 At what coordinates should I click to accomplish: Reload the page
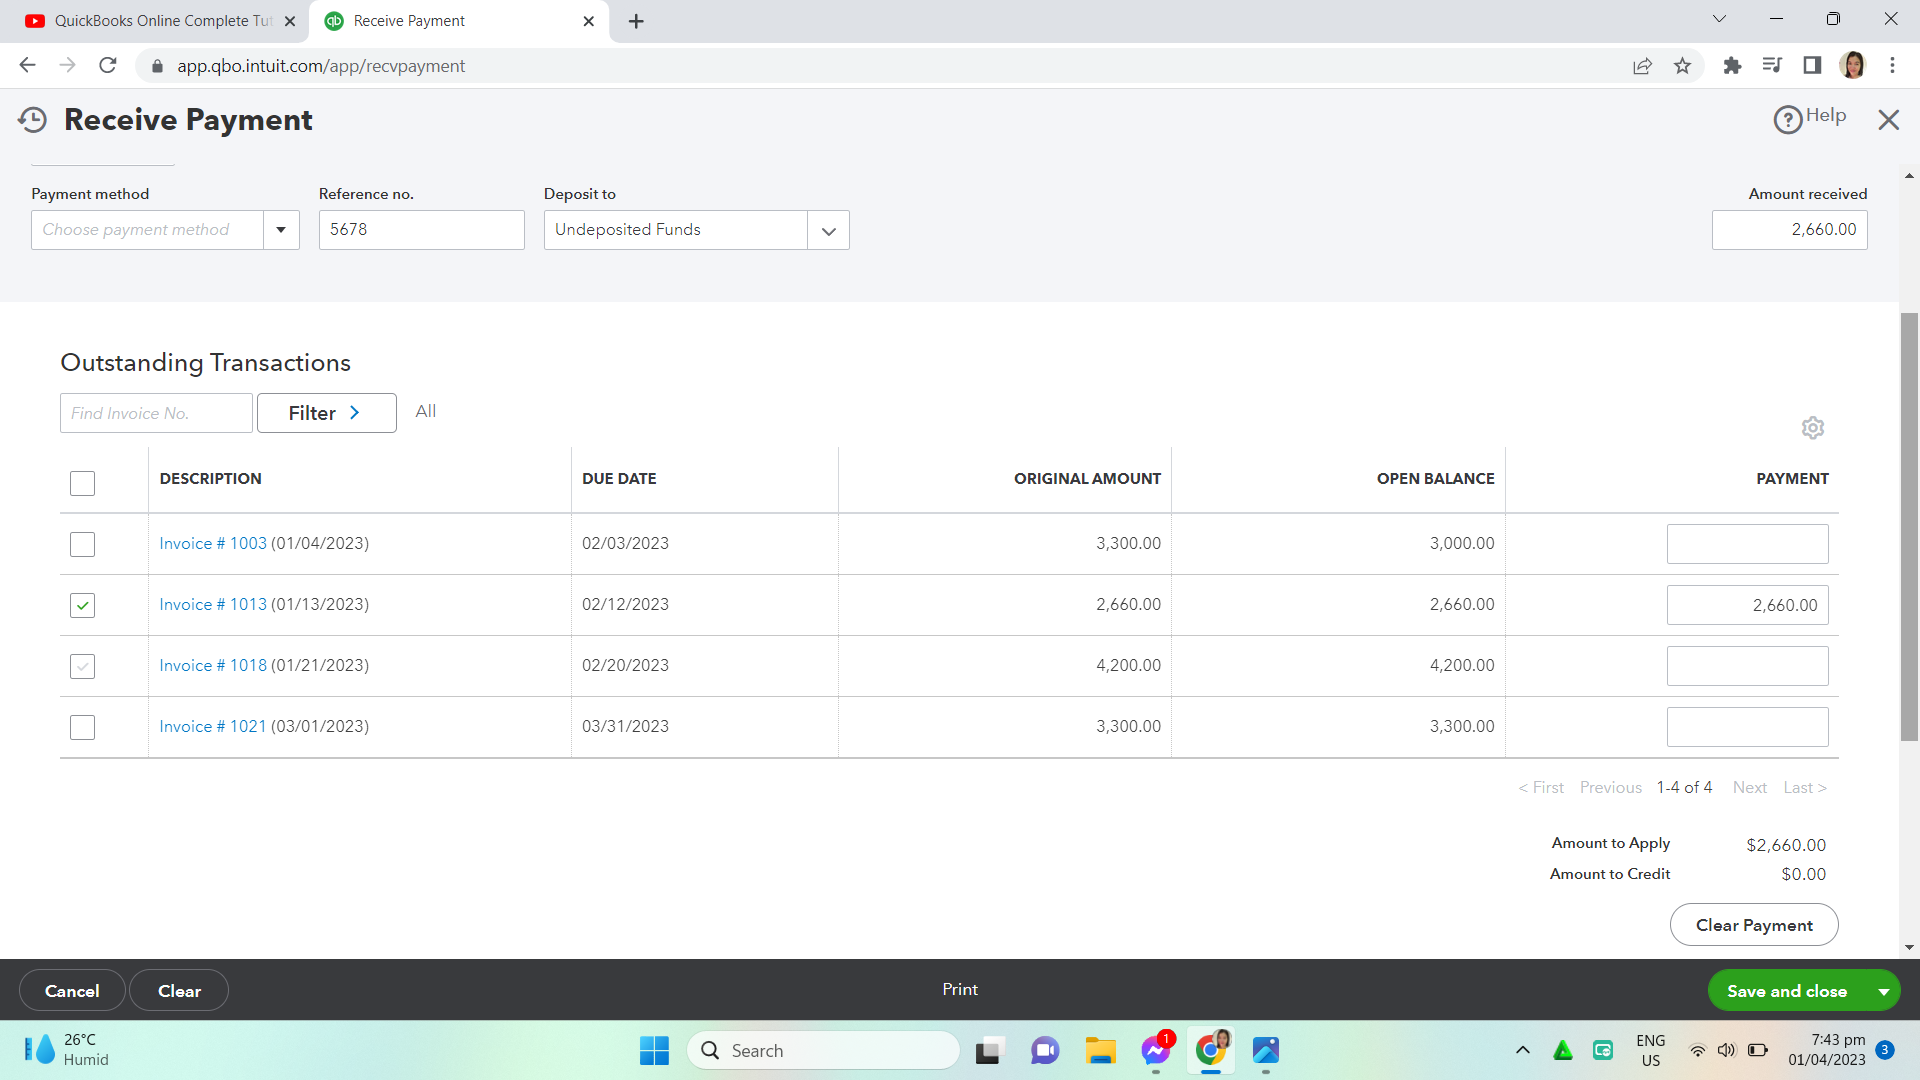[108, 66]
